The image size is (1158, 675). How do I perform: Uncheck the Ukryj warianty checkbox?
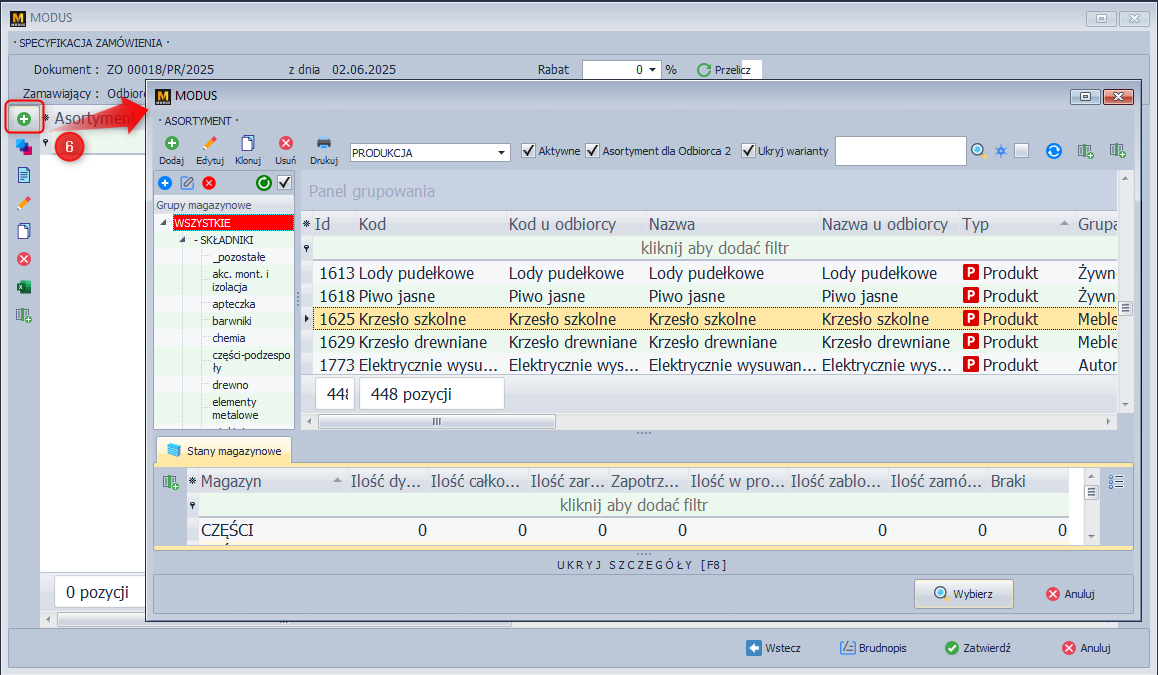pos(748,151)
